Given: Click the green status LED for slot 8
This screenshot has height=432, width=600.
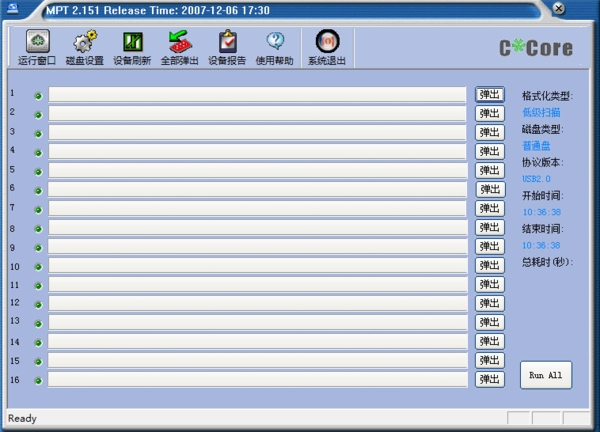Looking at the screenshot, I should [x=38, y=229].
